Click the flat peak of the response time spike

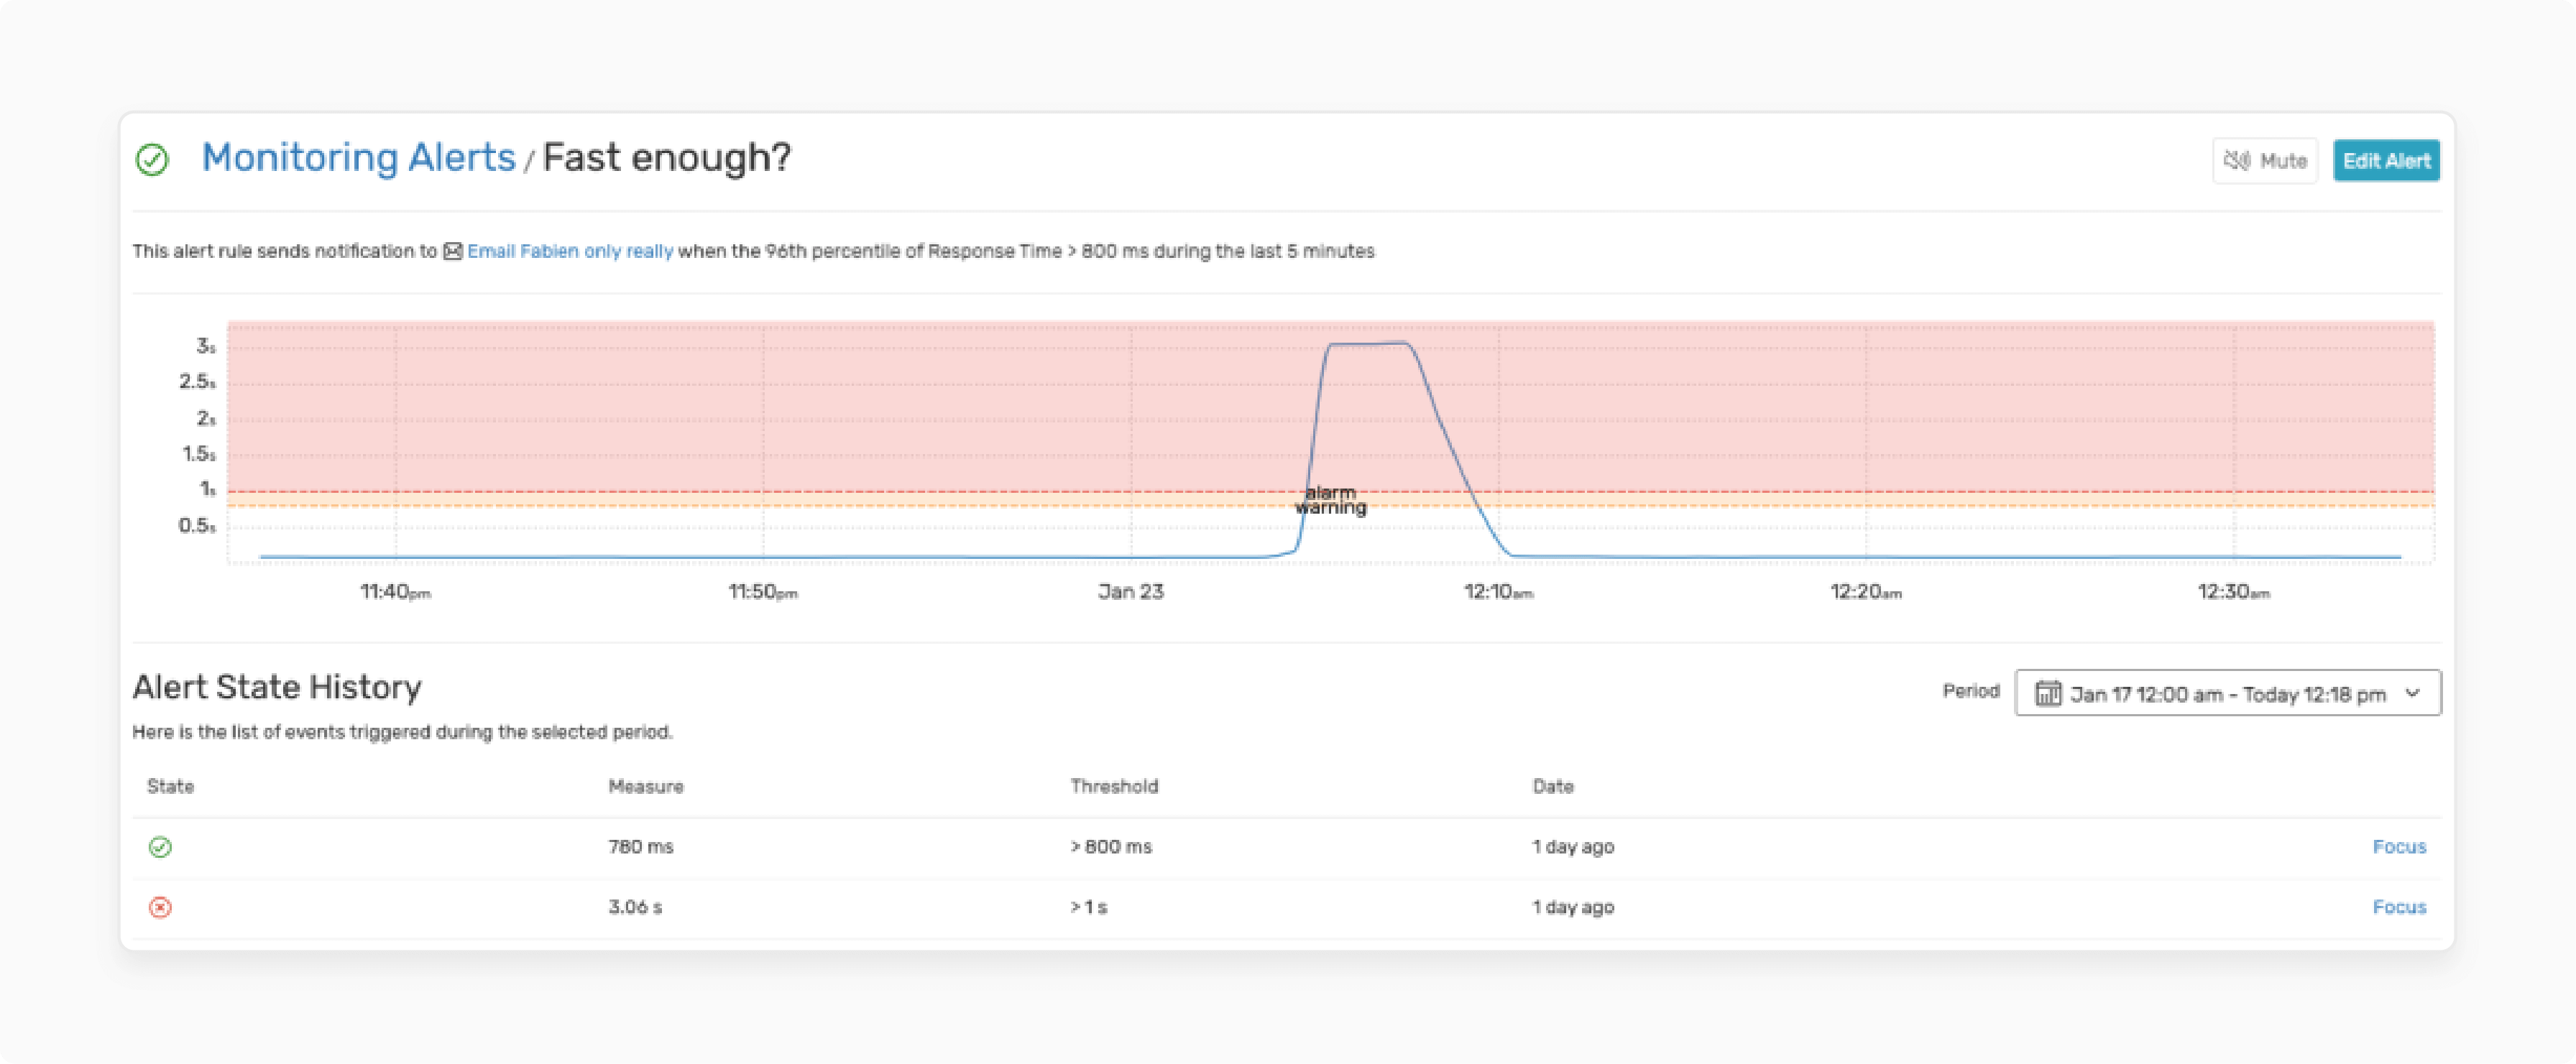[1368, 344]
